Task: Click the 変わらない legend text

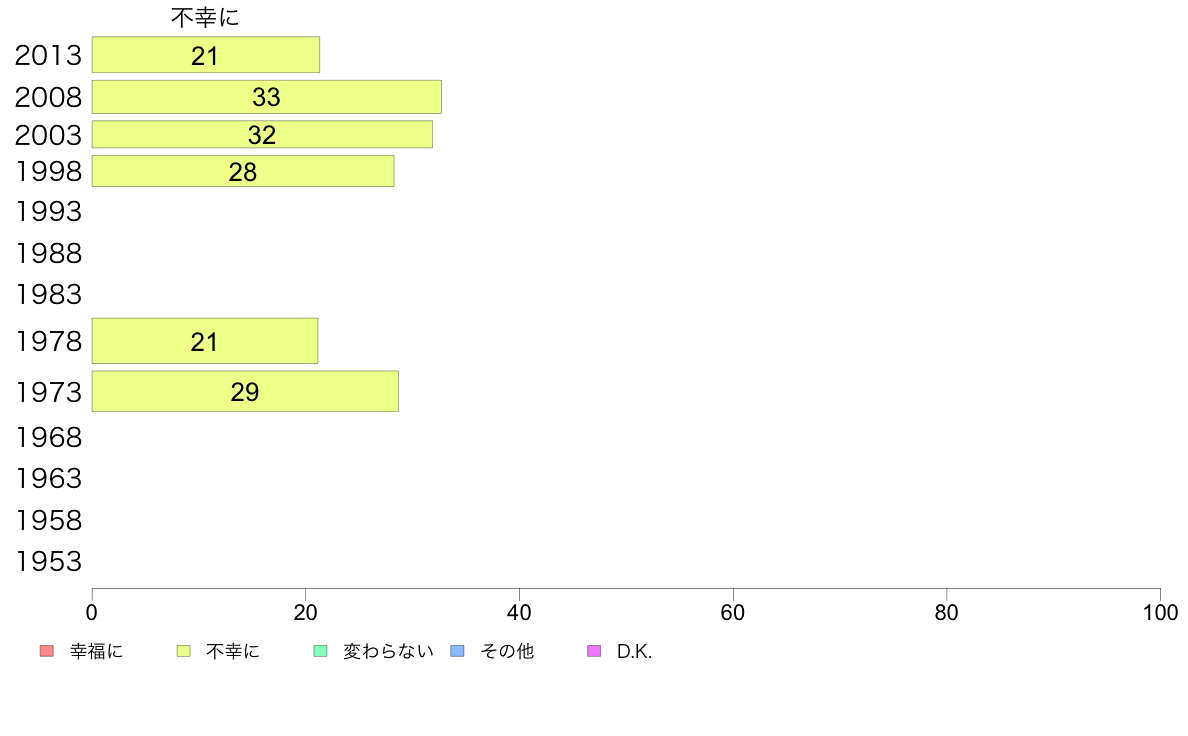Action: pos(388,651)
